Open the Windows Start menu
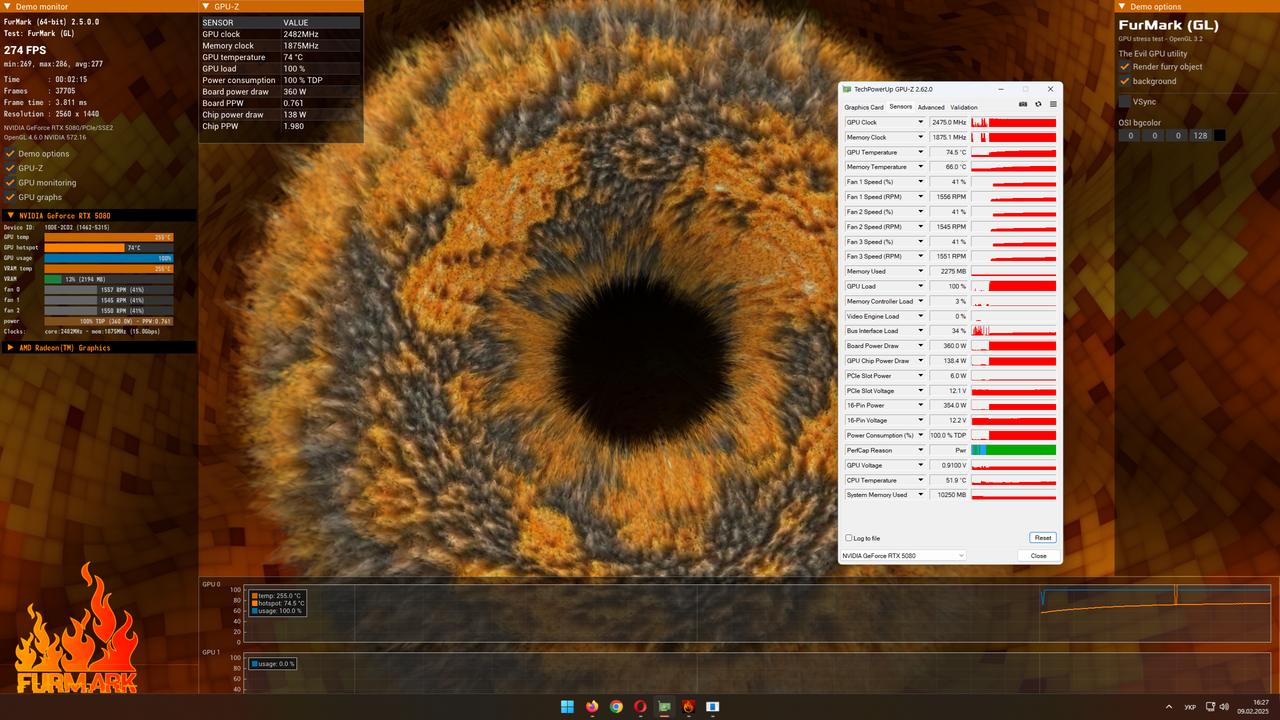 (x=567, y=707)
